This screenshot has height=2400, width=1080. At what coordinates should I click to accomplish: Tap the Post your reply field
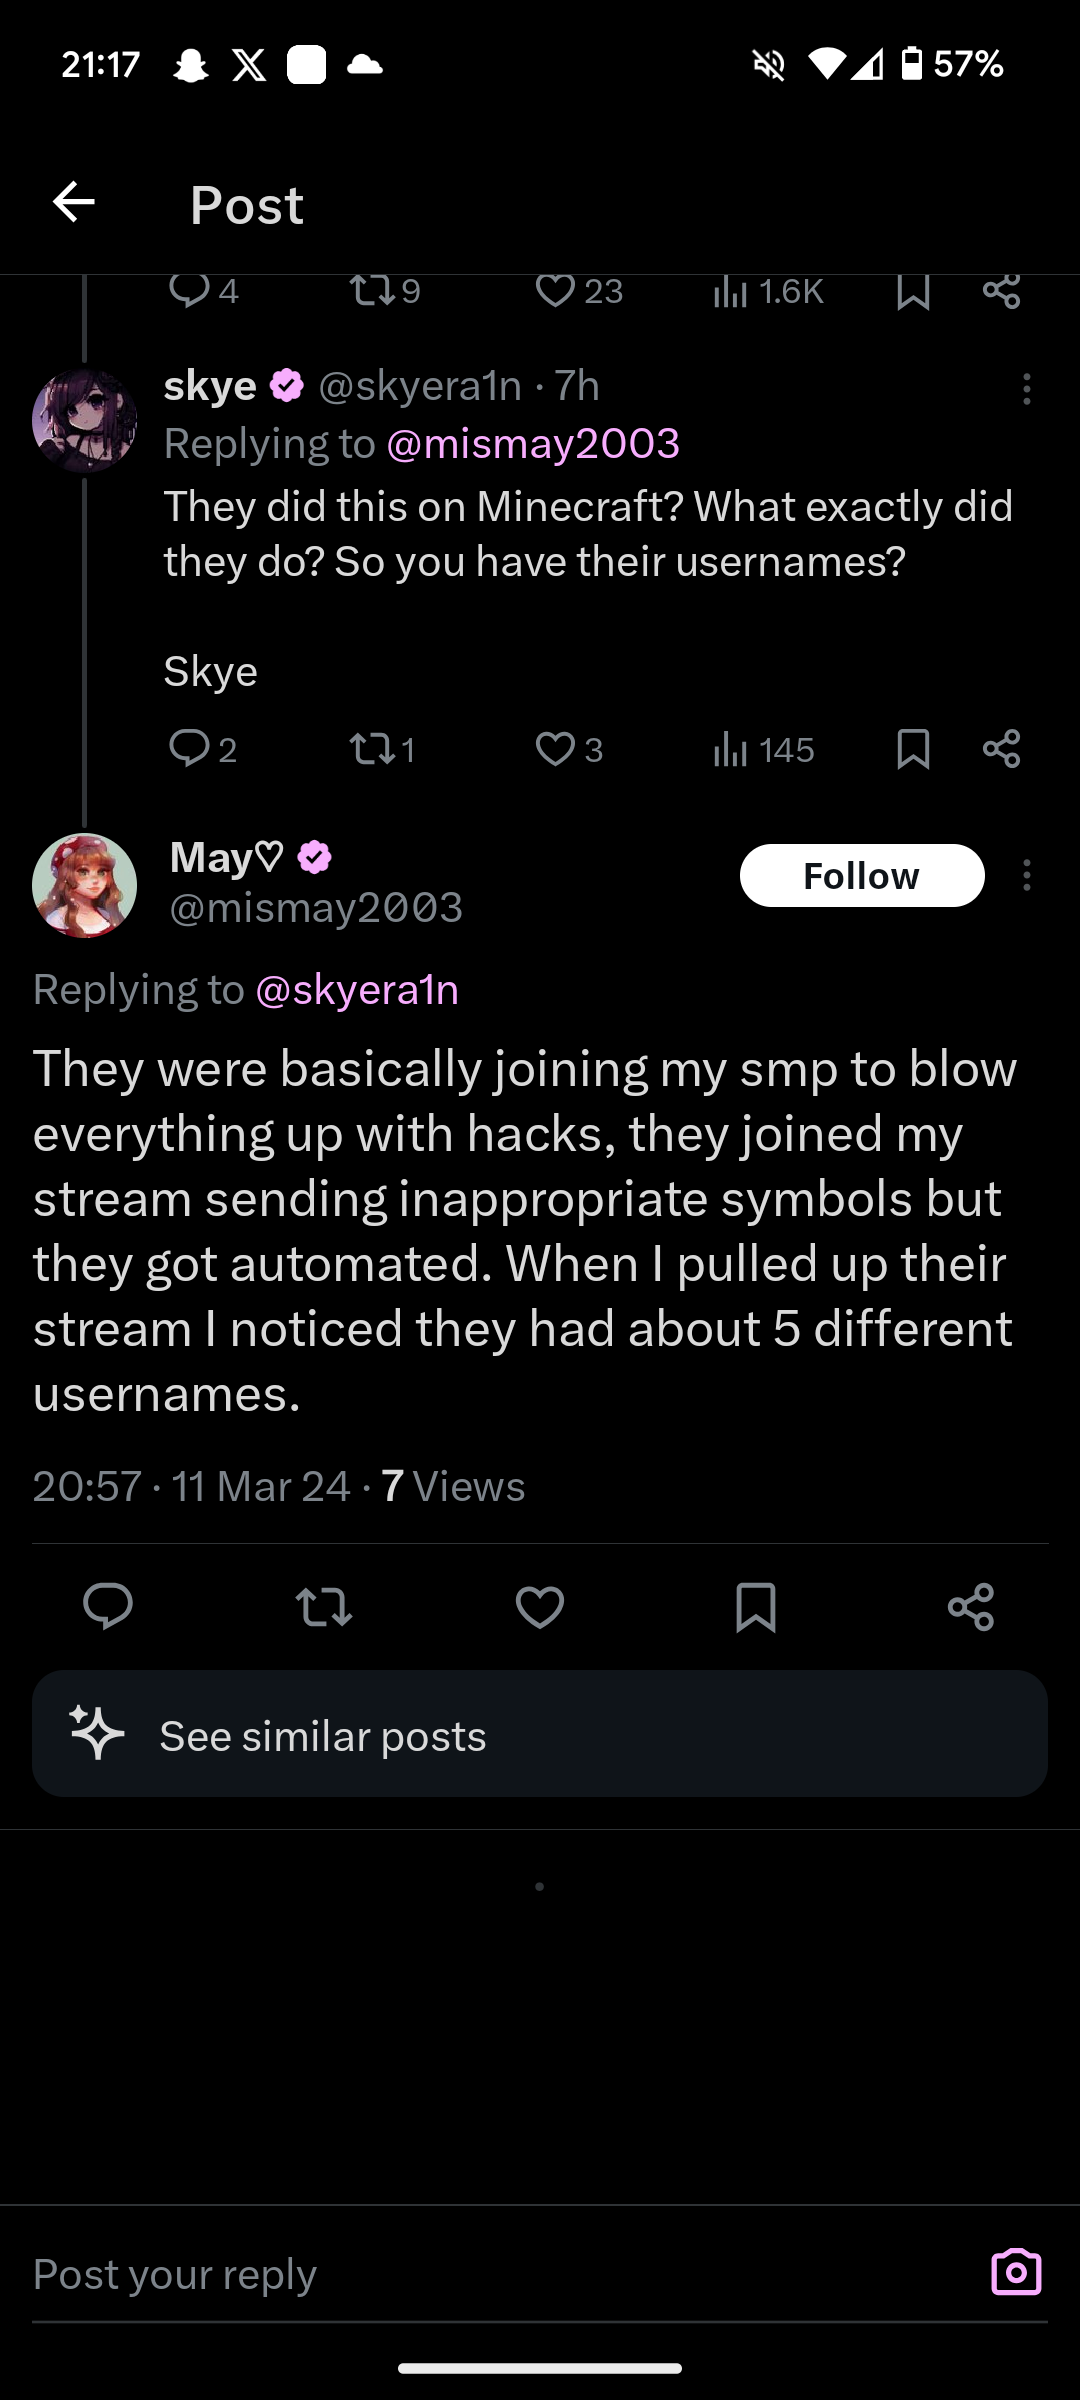coord(480,2274)
